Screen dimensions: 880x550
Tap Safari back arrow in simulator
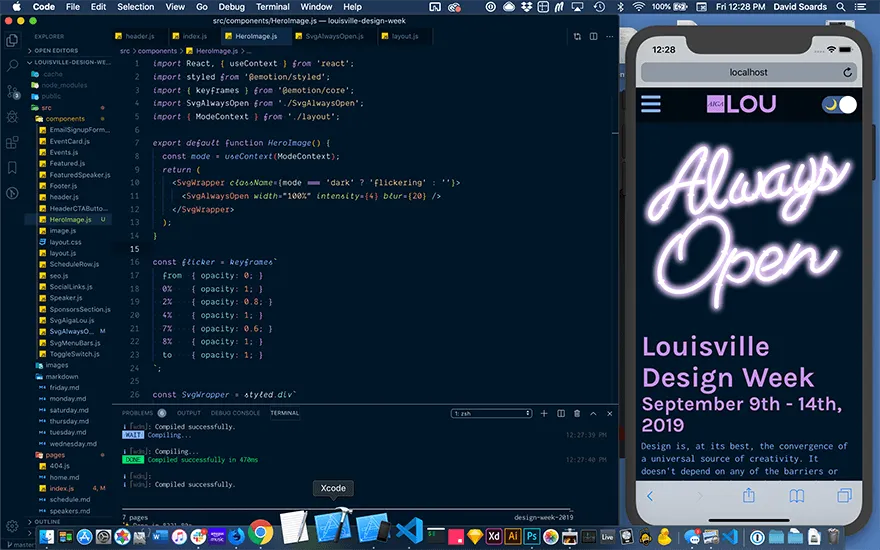click(650, 496)
